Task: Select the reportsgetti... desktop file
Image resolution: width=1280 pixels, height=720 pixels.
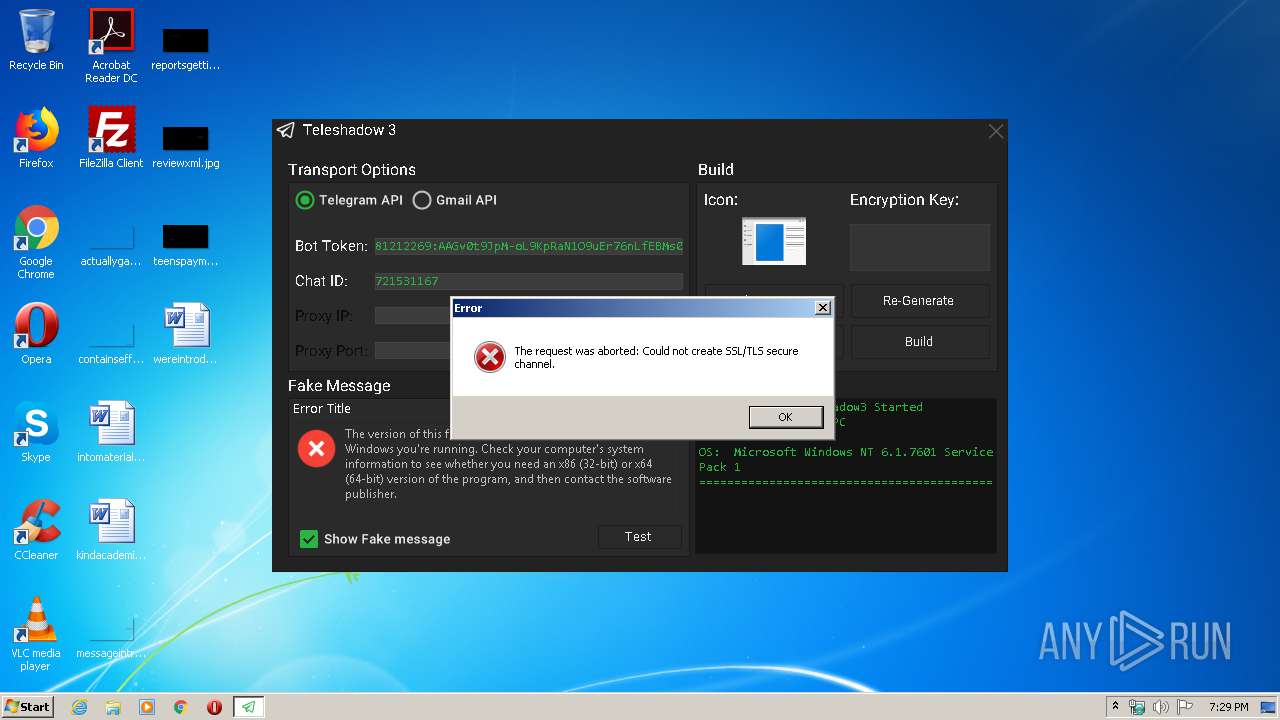Action: [186, 50]
